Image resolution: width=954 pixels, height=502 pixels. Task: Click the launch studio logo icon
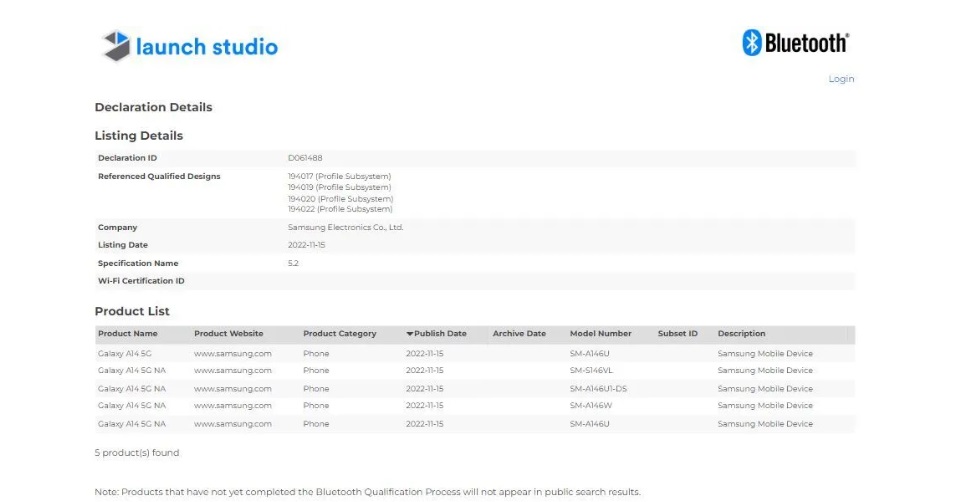pyautogui.click(x=116, y=46)
